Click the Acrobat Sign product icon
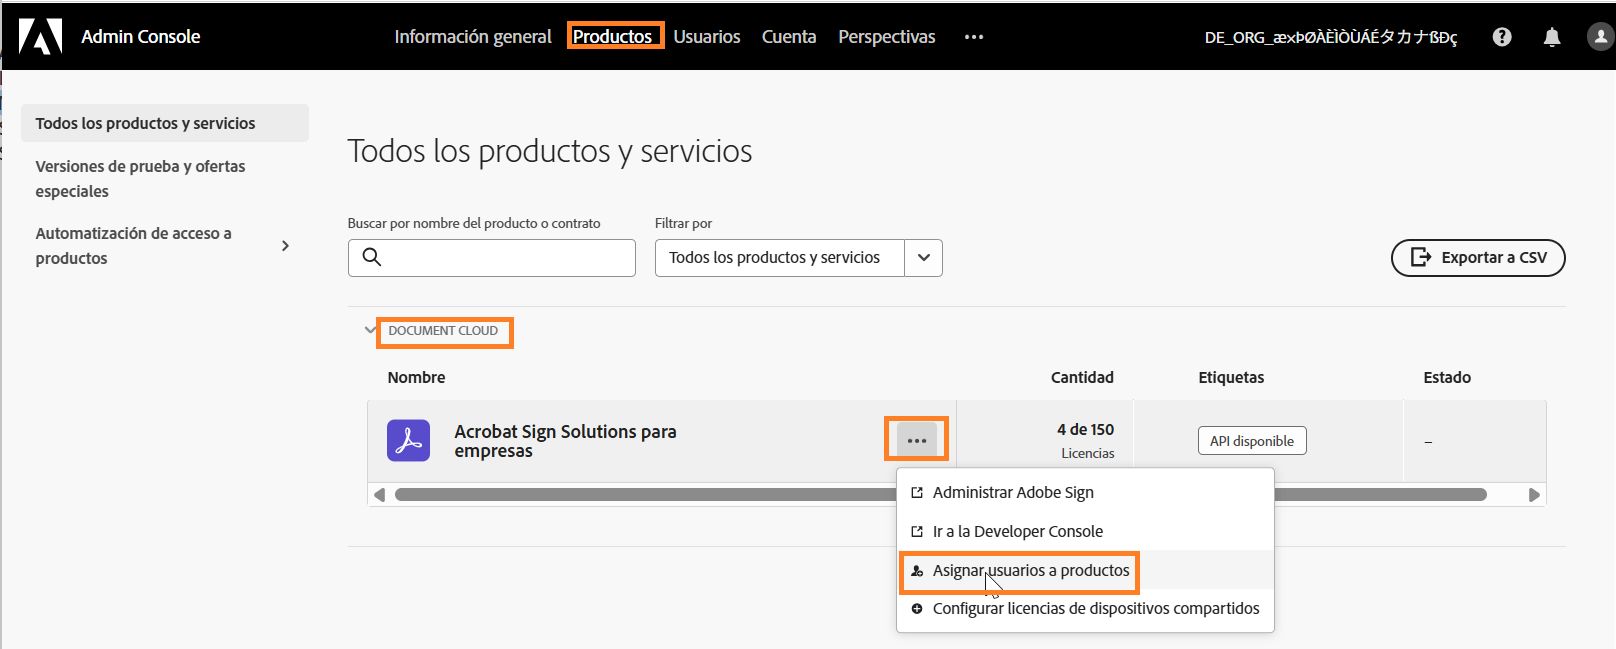This screenshot has width=1616, height=649. tap(408, 440)
